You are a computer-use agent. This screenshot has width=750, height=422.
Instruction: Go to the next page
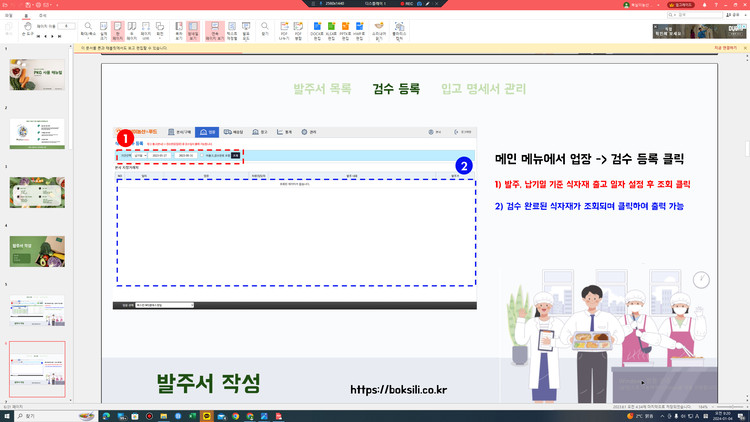coord(53,36)
